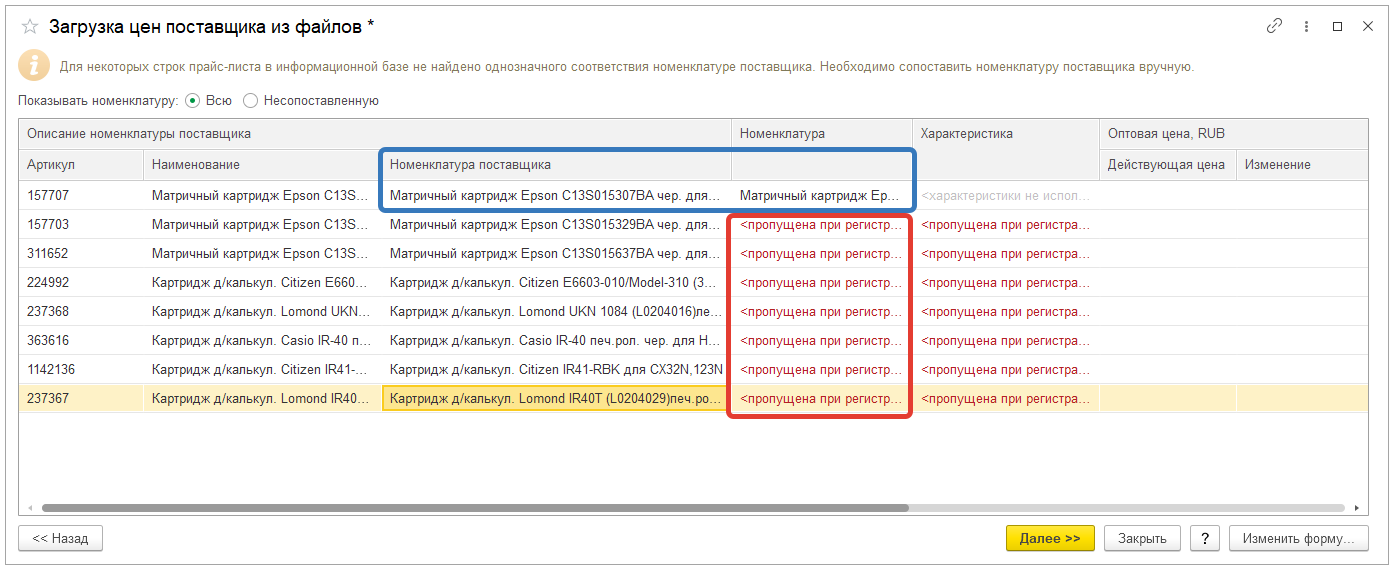Open the vertical three-dots options menu
The height and width of the screenshot is (570, 1389).
pos(1306,27)
